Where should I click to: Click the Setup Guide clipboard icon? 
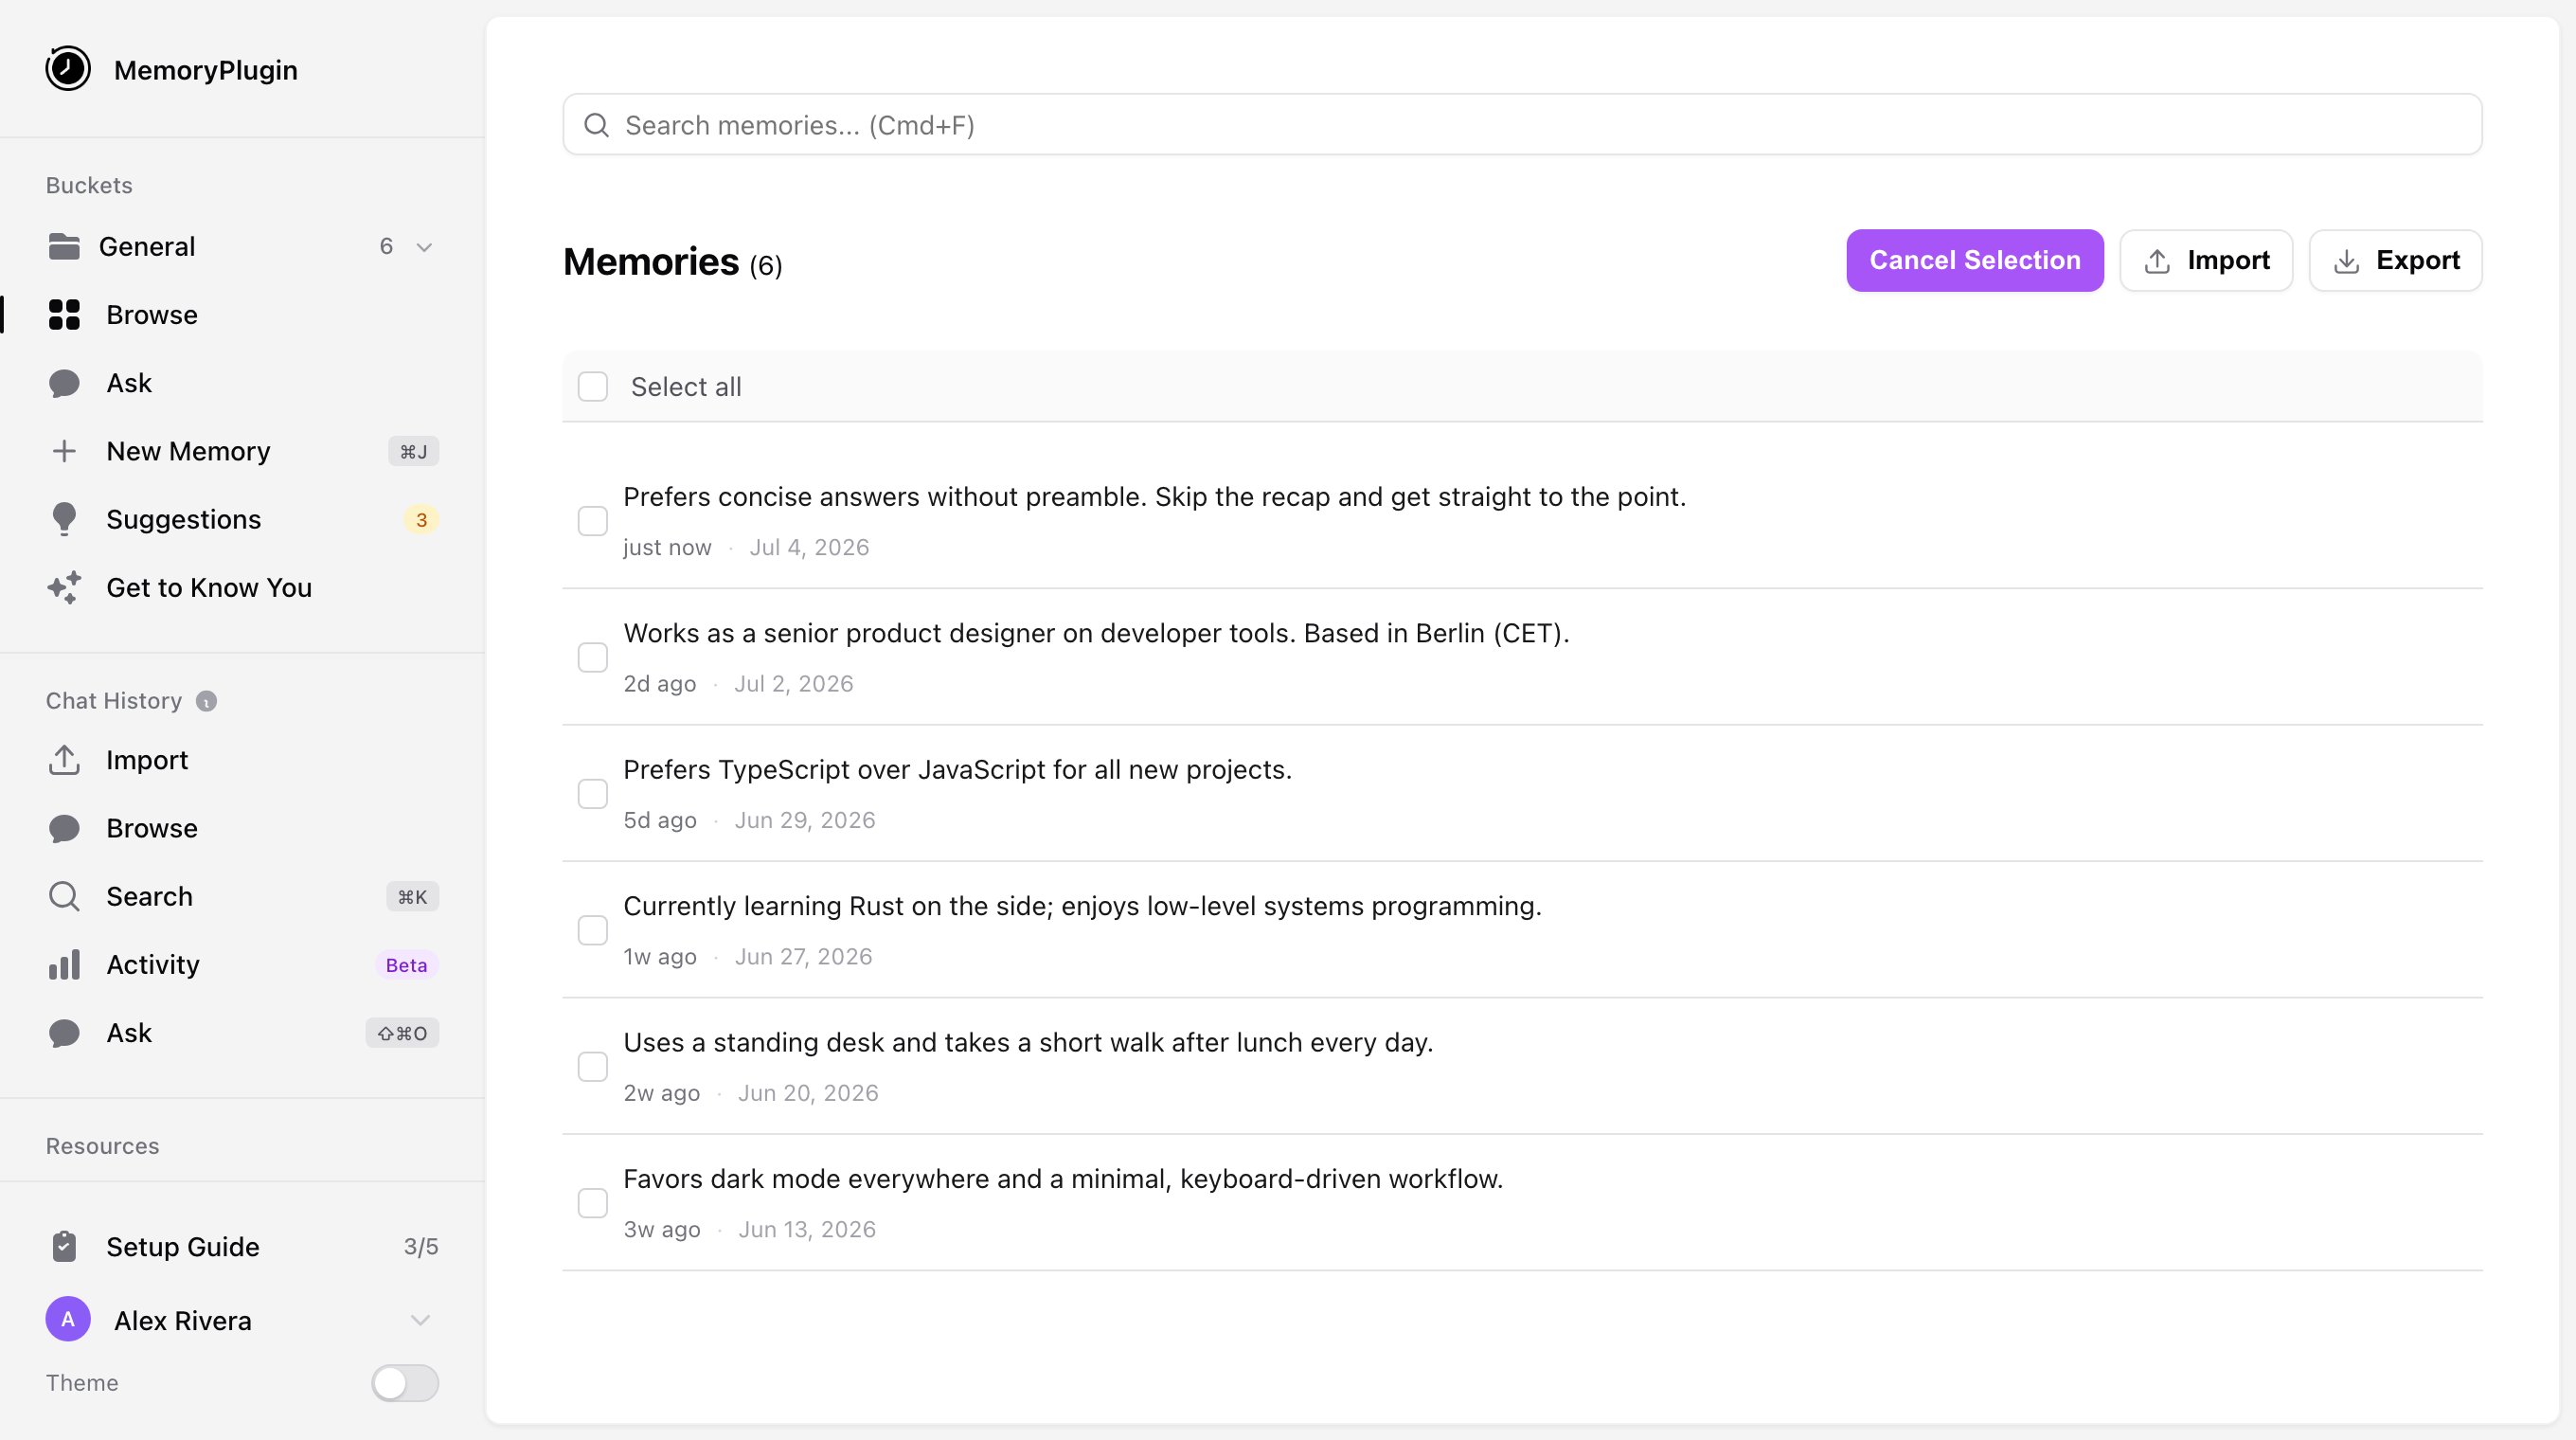click(x=64, y=1246)
